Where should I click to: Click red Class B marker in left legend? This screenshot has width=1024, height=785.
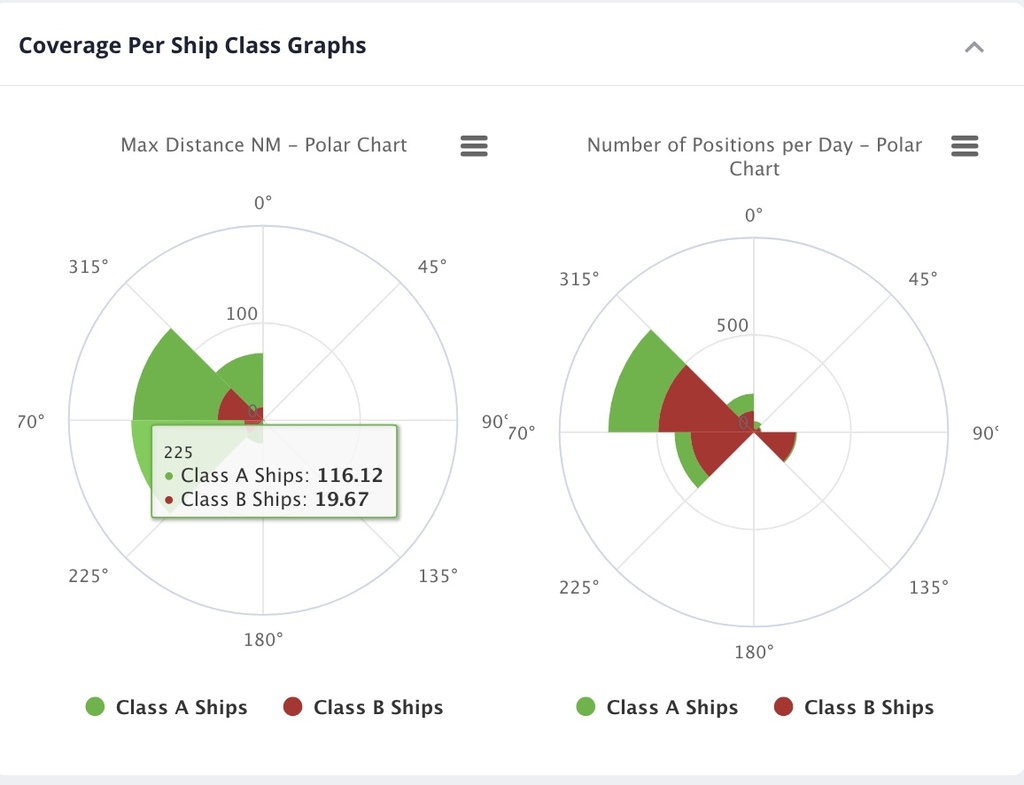[x=293, y=707]
